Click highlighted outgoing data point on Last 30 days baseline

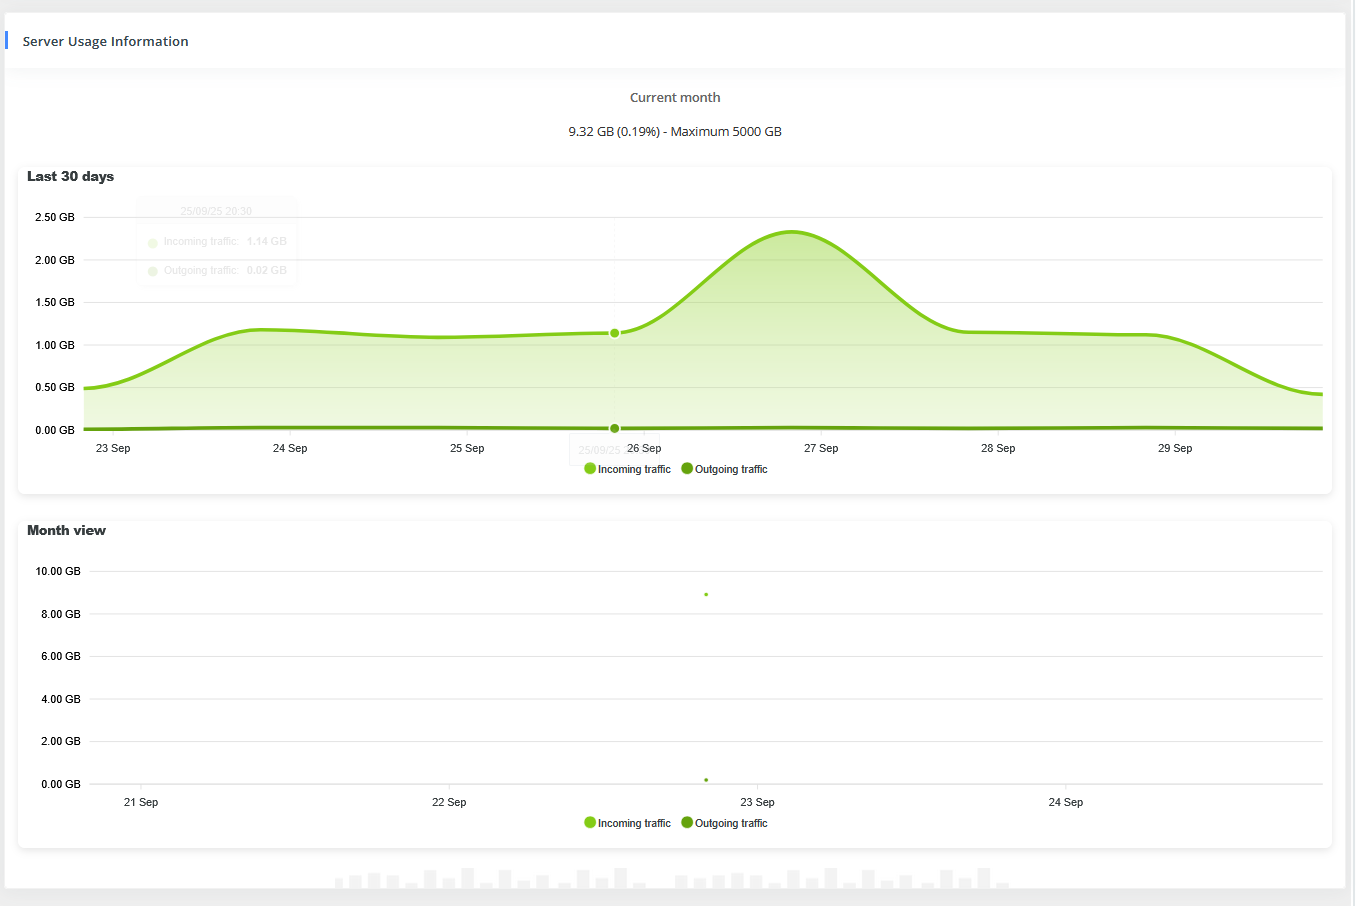coord(615,428)
